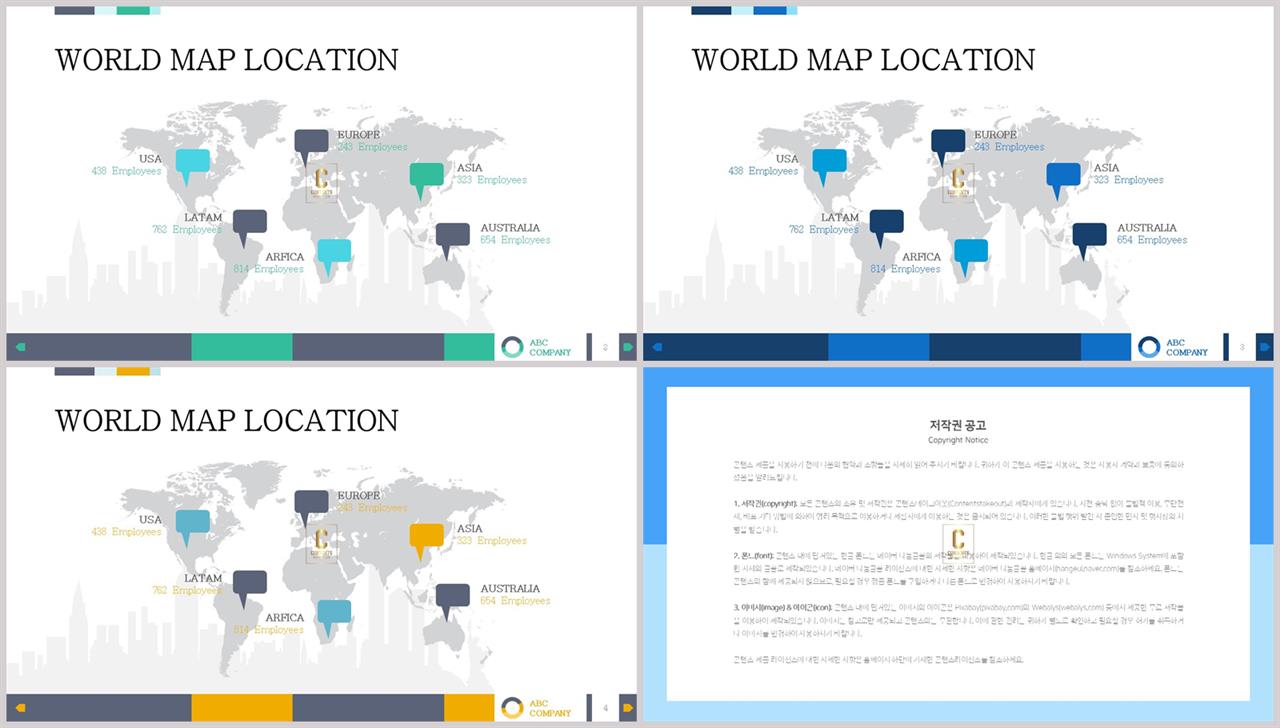This screenshot has height=728, width=1280.
Task: Click '814 Employees' text on yellow slide 4
Action: click(268, 630)
